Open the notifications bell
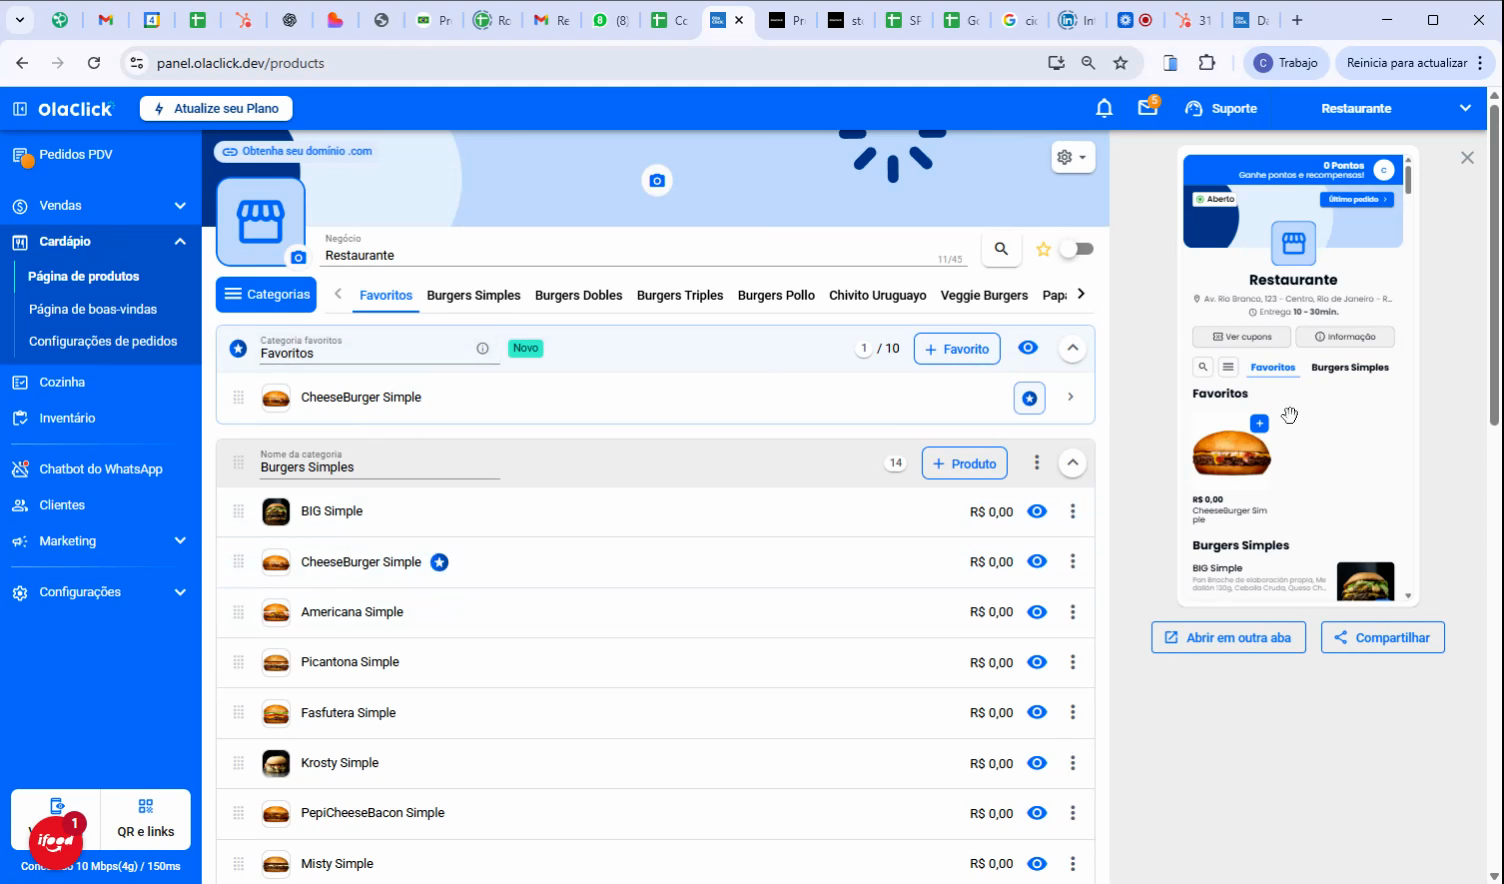This screenshot has width=1504, height=884. coord(1104,108)
